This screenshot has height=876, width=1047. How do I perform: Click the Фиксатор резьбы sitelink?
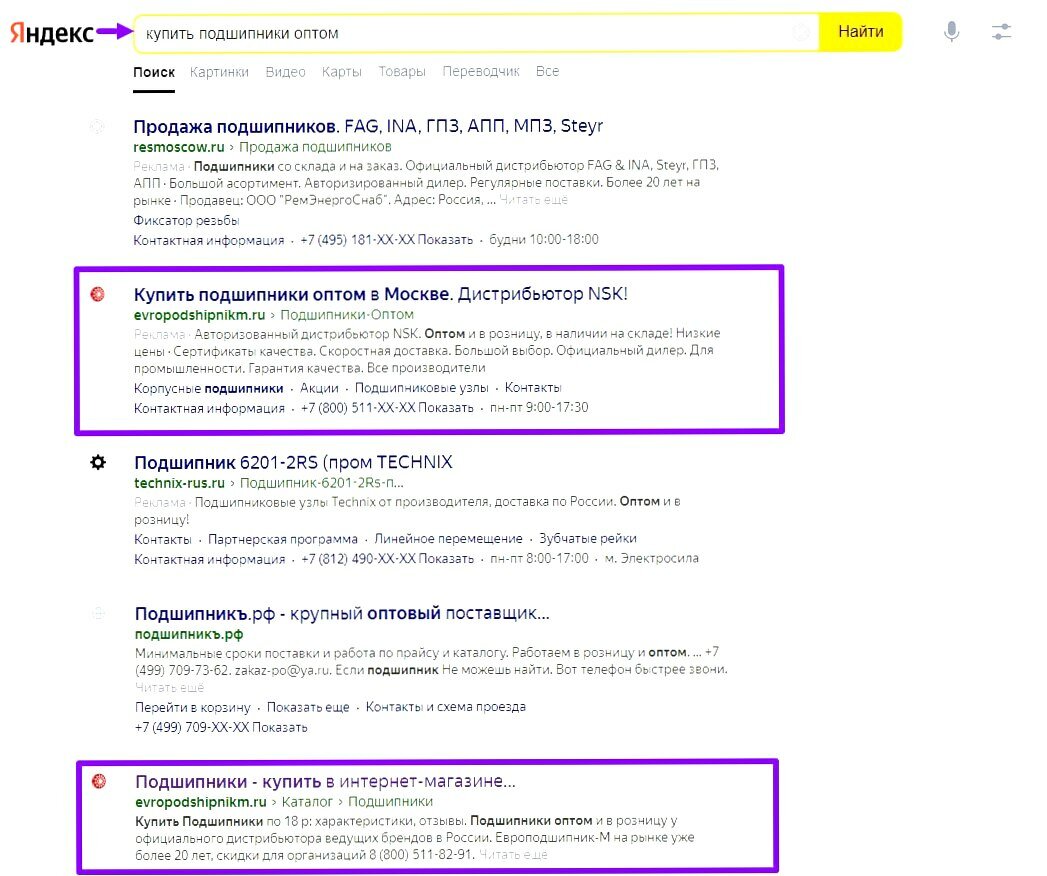(186, 220)
